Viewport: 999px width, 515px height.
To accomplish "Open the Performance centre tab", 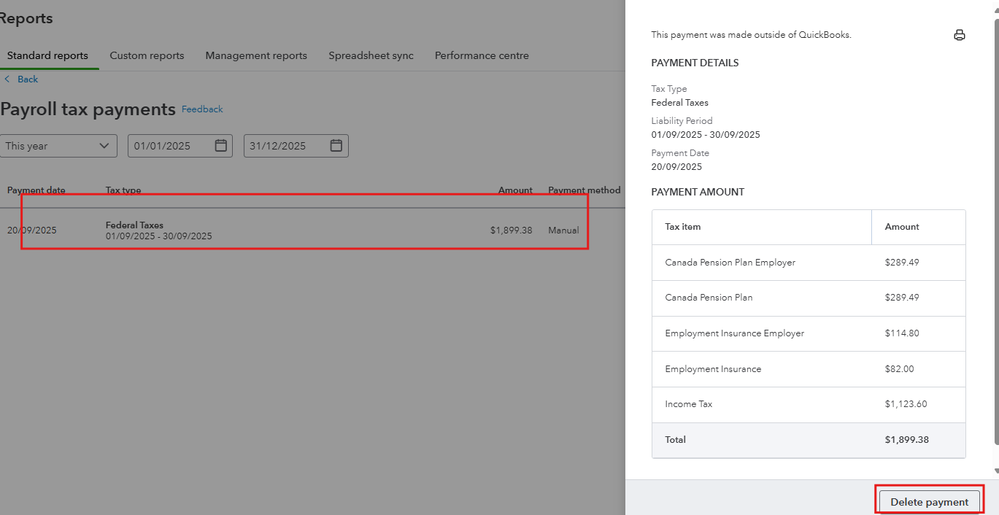I will 482,56.
